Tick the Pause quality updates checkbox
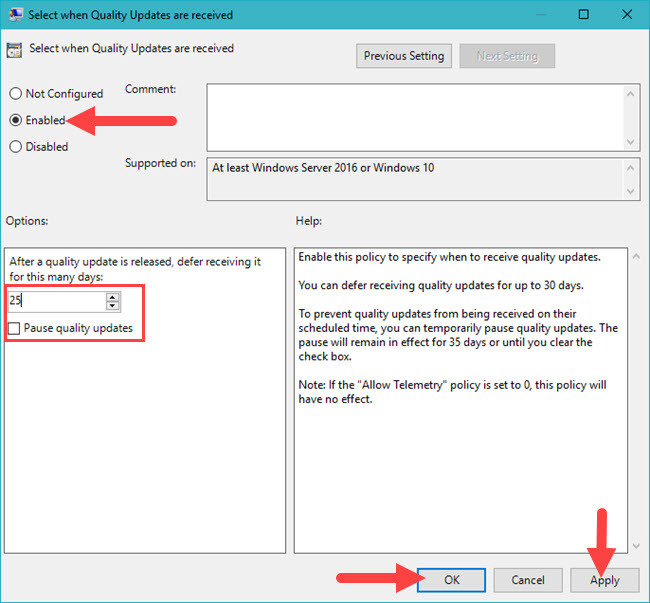Screen dimensions: 650x603 point(14,328)
